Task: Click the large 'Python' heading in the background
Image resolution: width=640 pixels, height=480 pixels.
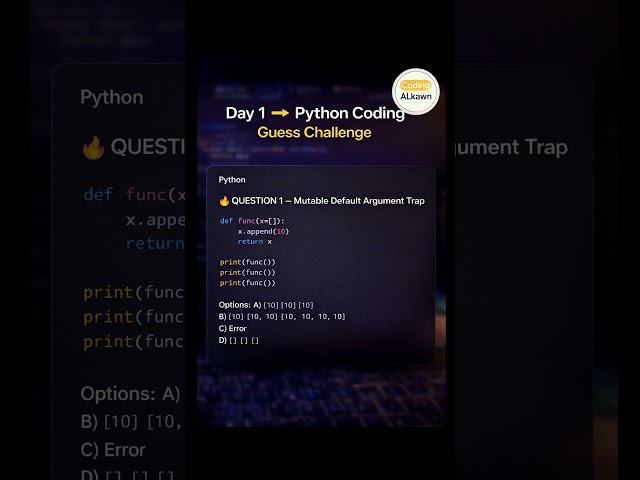Action: (x=112, y=98)
